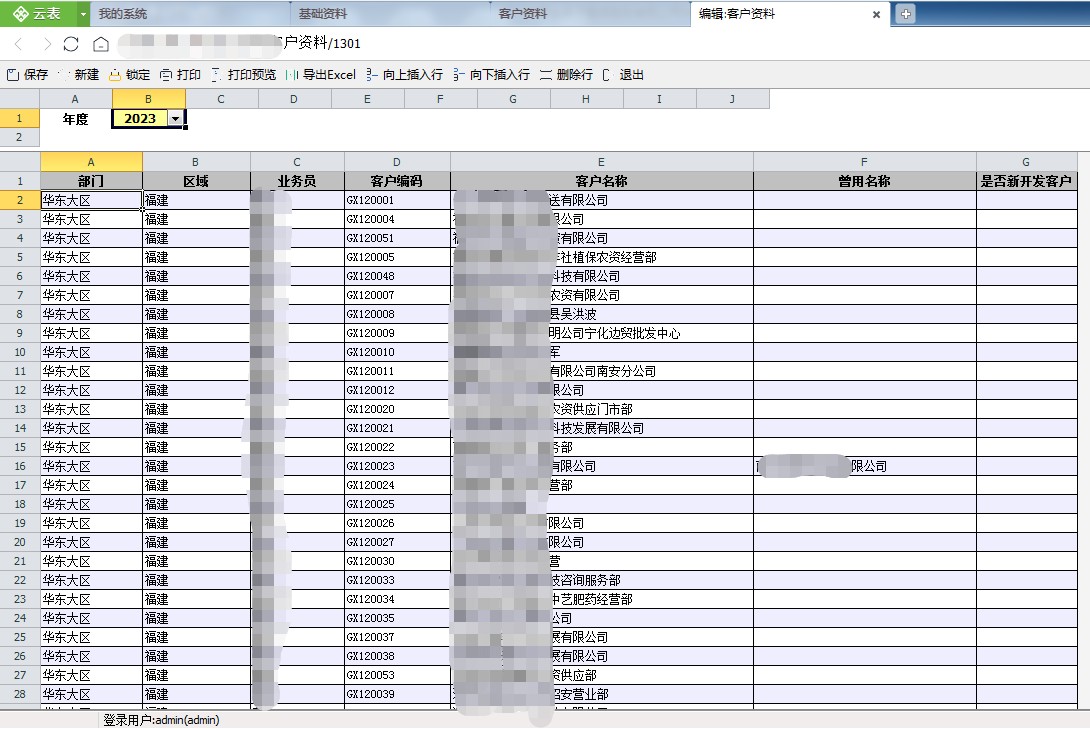Select customer code cell GX120012
1090x729 pixels.
tap(397, 390)
